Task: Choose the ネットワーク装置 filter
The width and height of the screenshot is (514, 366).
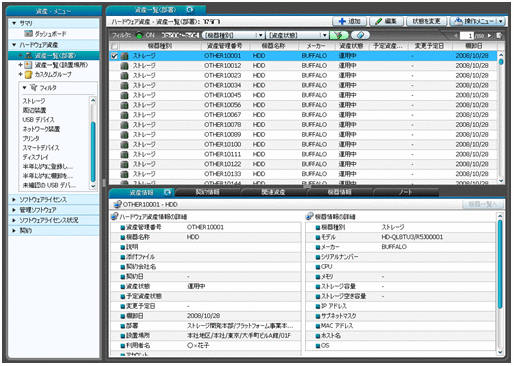Action: pyautogui.click(x=41, y=129)
